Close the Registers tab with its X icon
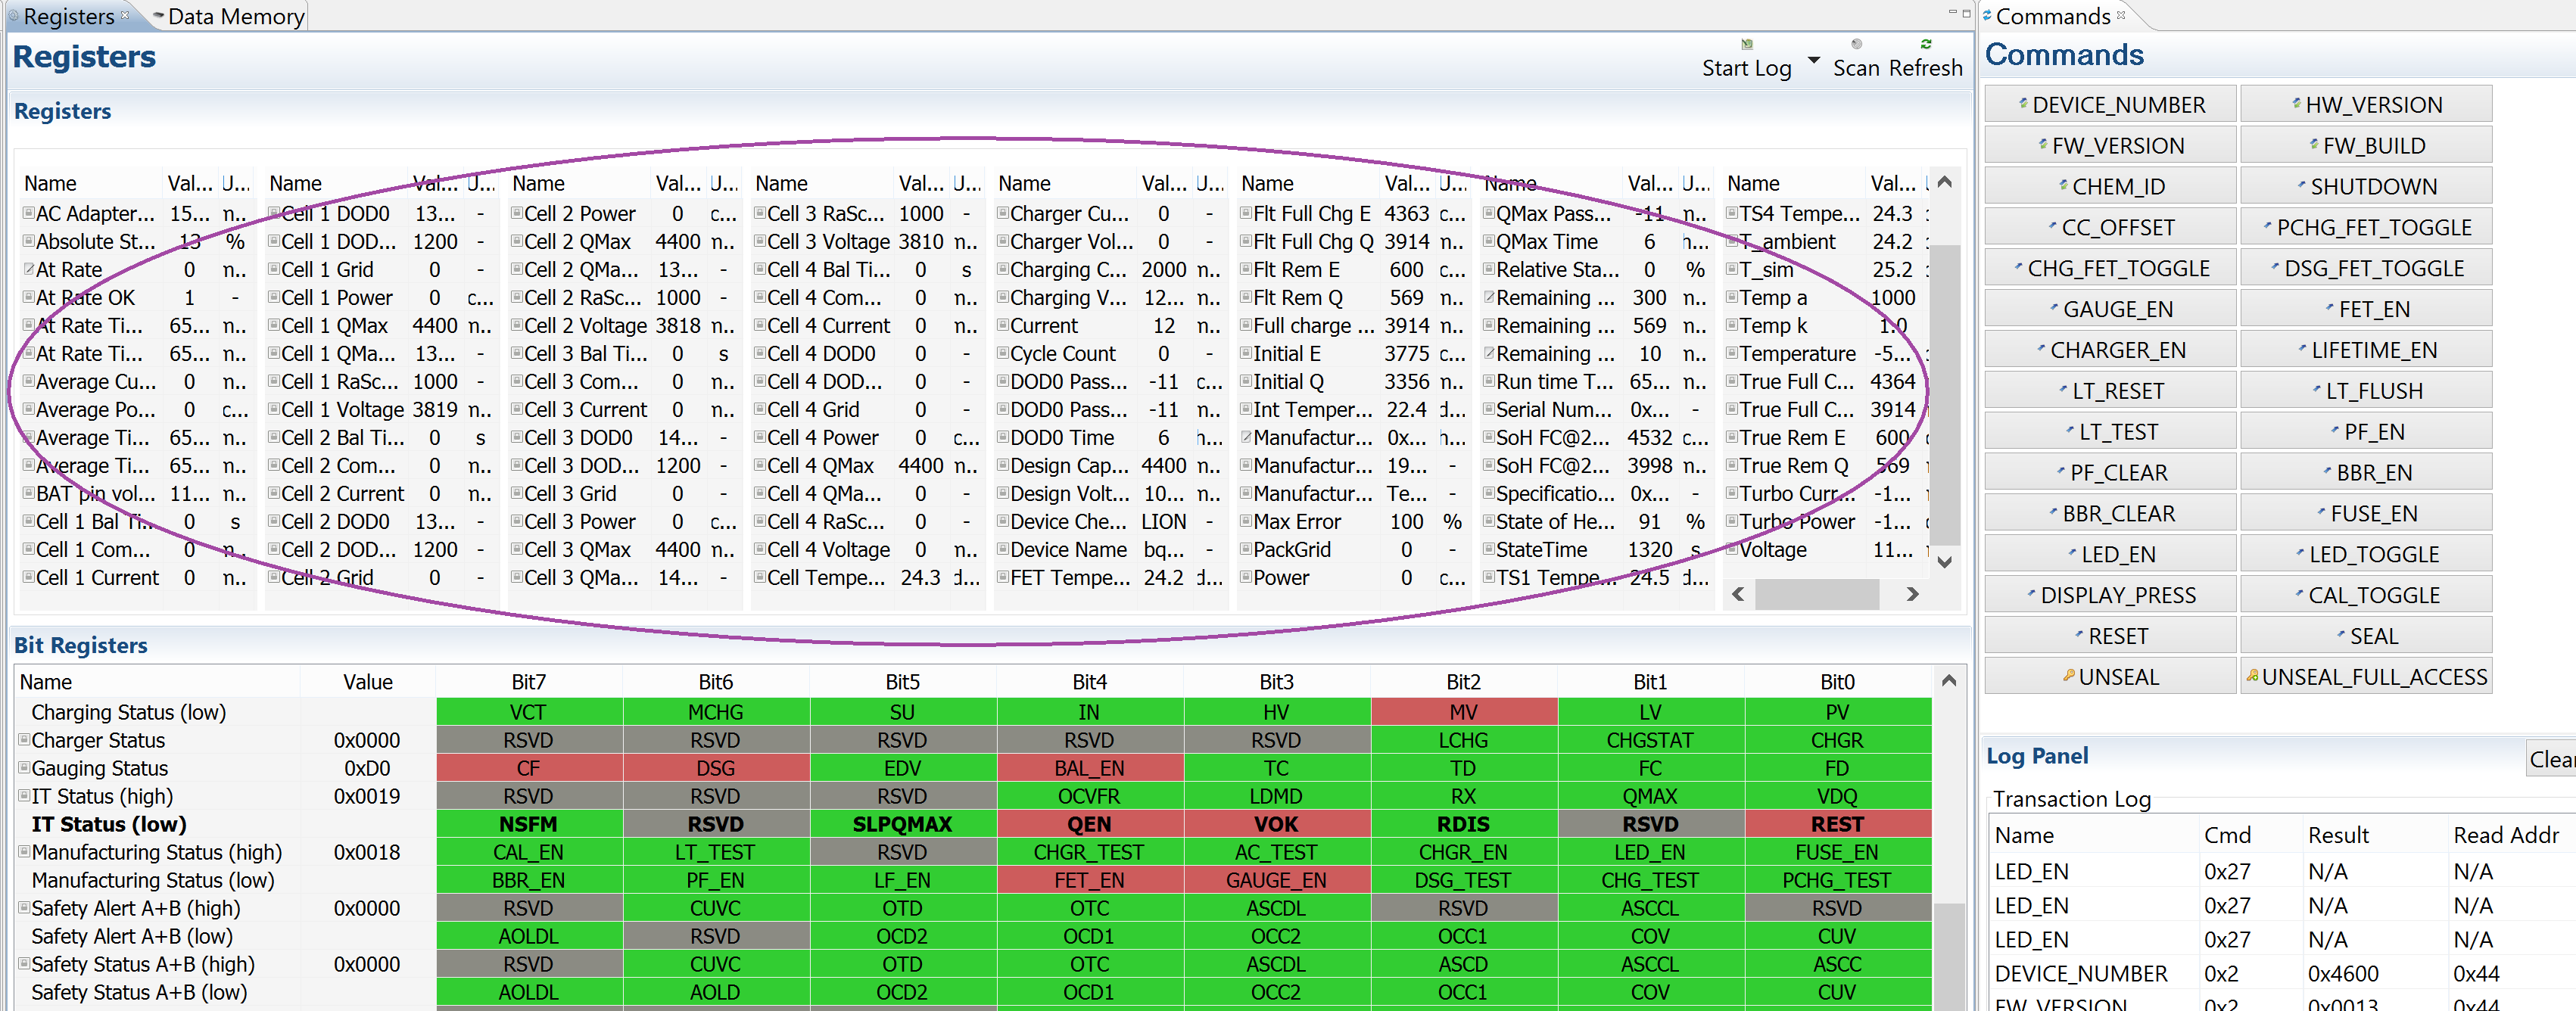The image size is (2576, 1011). (125, 15)
